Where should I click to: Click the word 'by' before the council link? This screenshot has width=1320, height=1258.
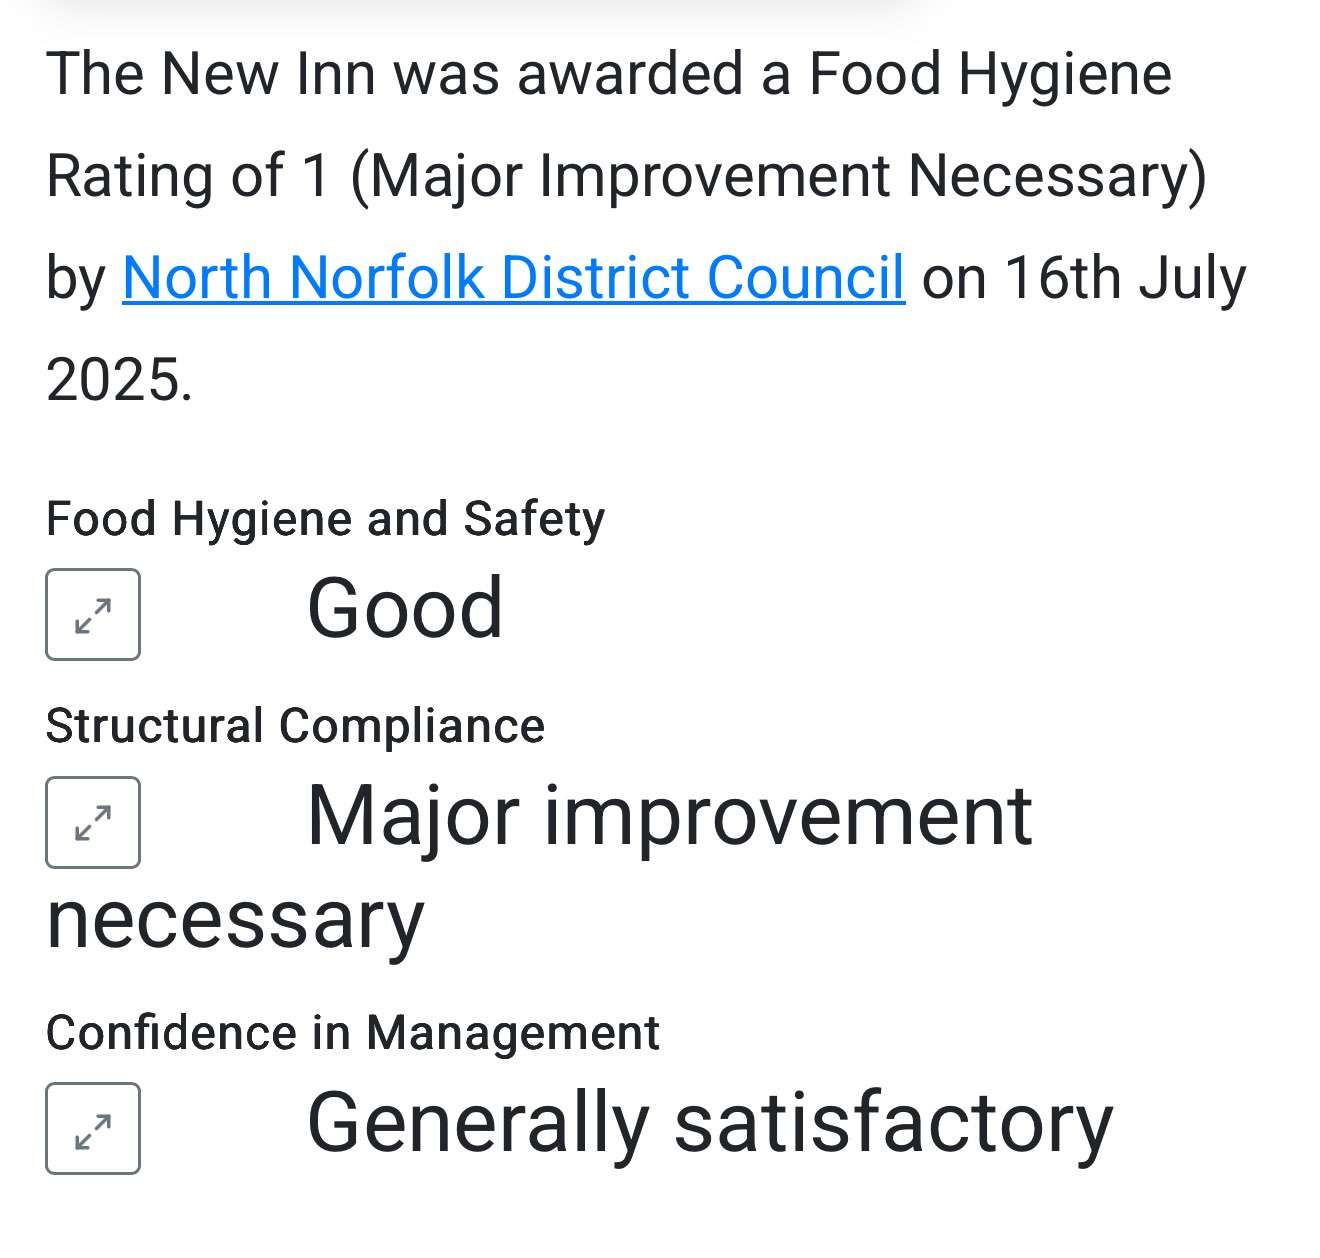click(x=75, y=279)
